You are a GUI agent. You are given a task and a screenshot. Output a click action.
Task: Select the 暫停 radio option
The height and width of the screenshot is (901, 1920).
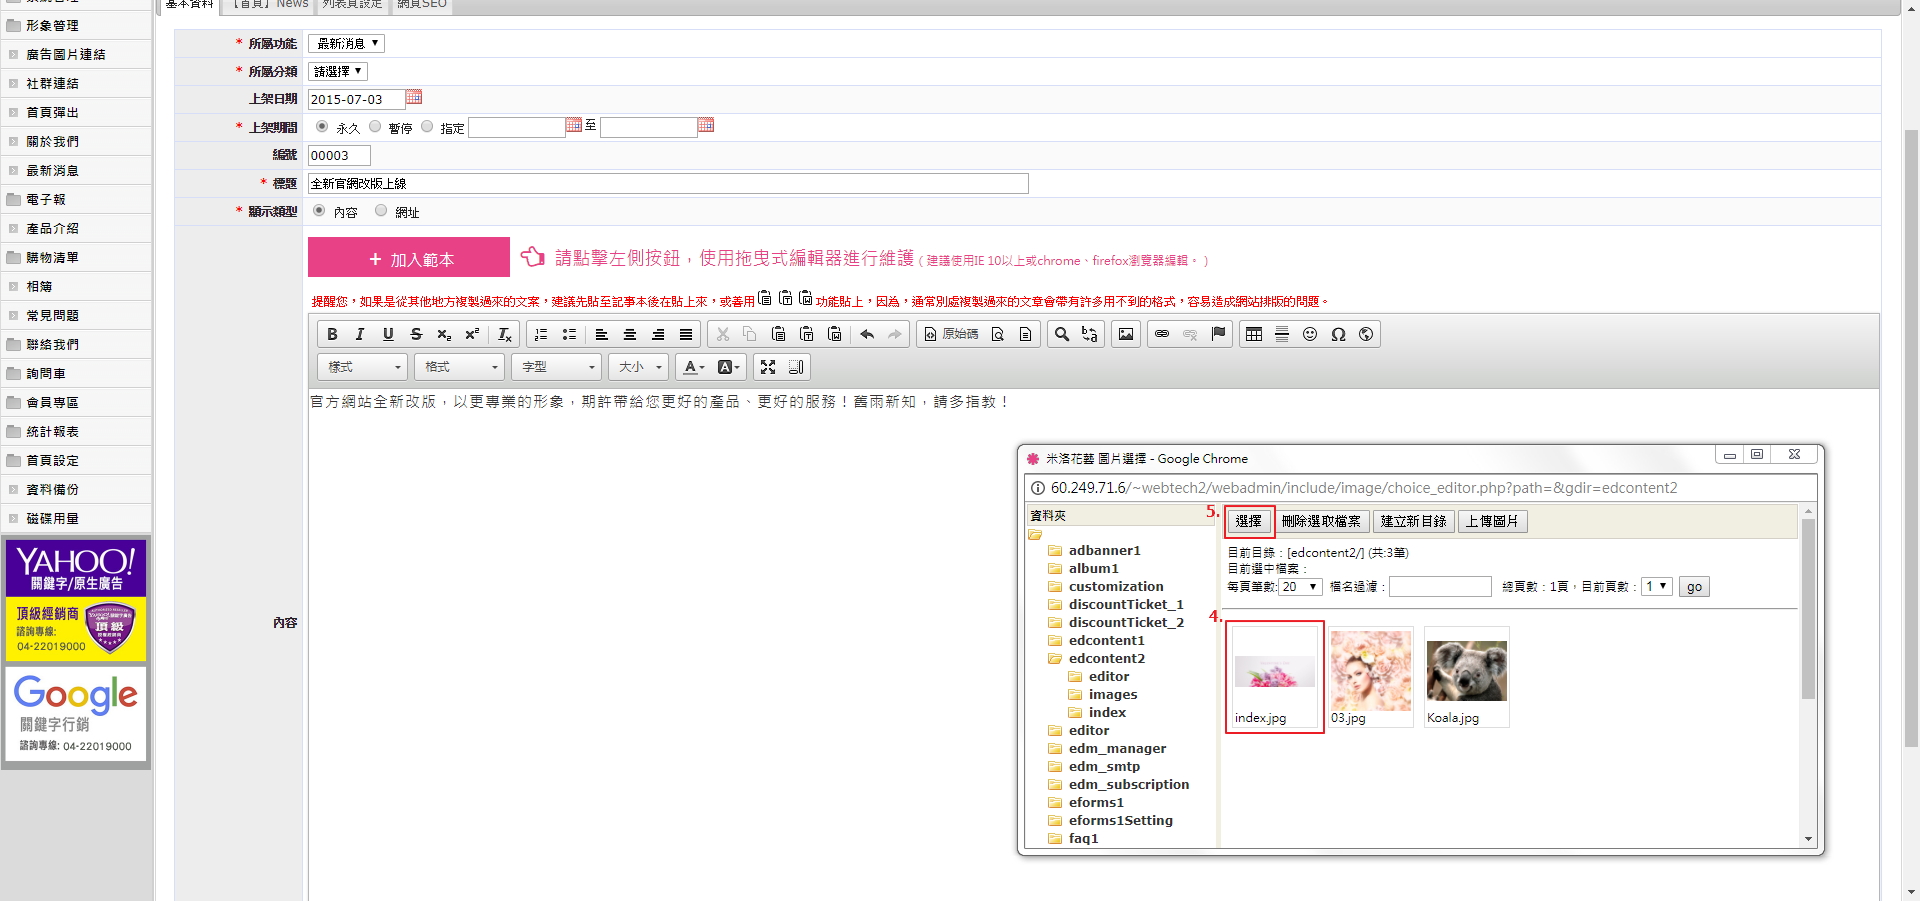coord(375,126)
